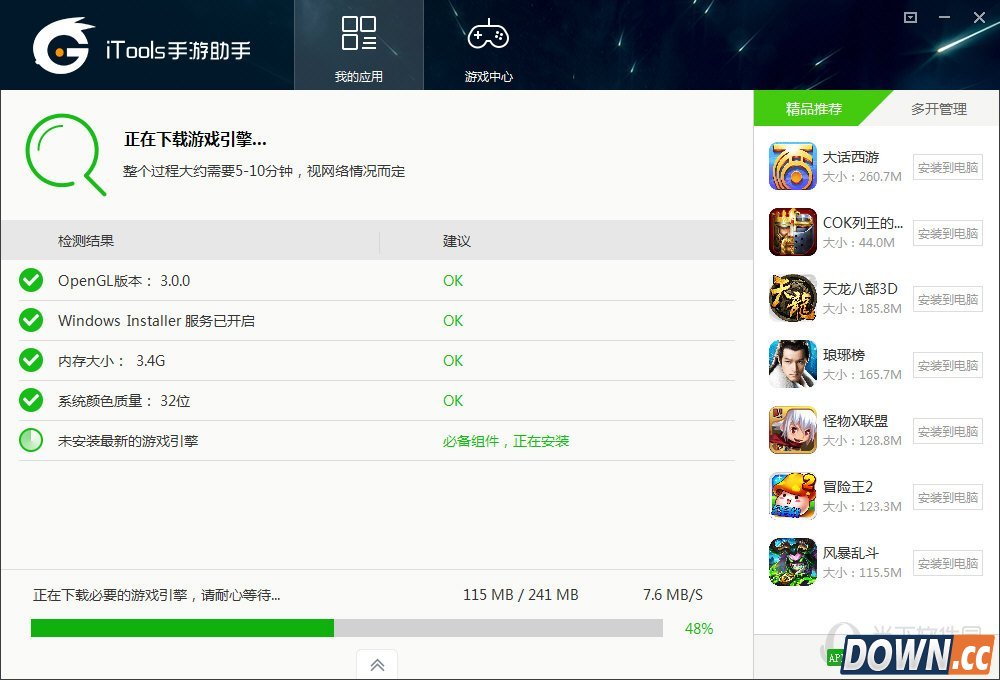This screenshot has height=680, width=1000.
Task: Click the 115 MB / 241 MB text
Action: (520, 595)
